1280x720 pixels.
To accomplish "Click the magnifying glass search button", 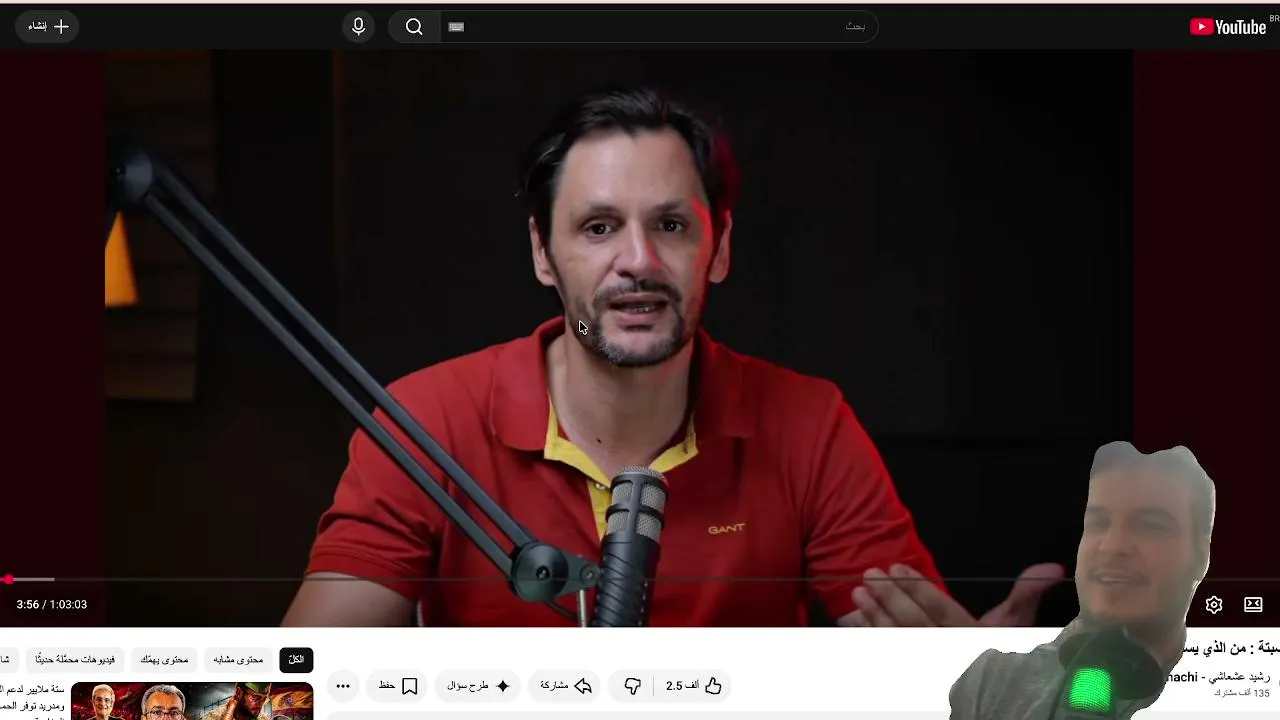I will 414,27.
